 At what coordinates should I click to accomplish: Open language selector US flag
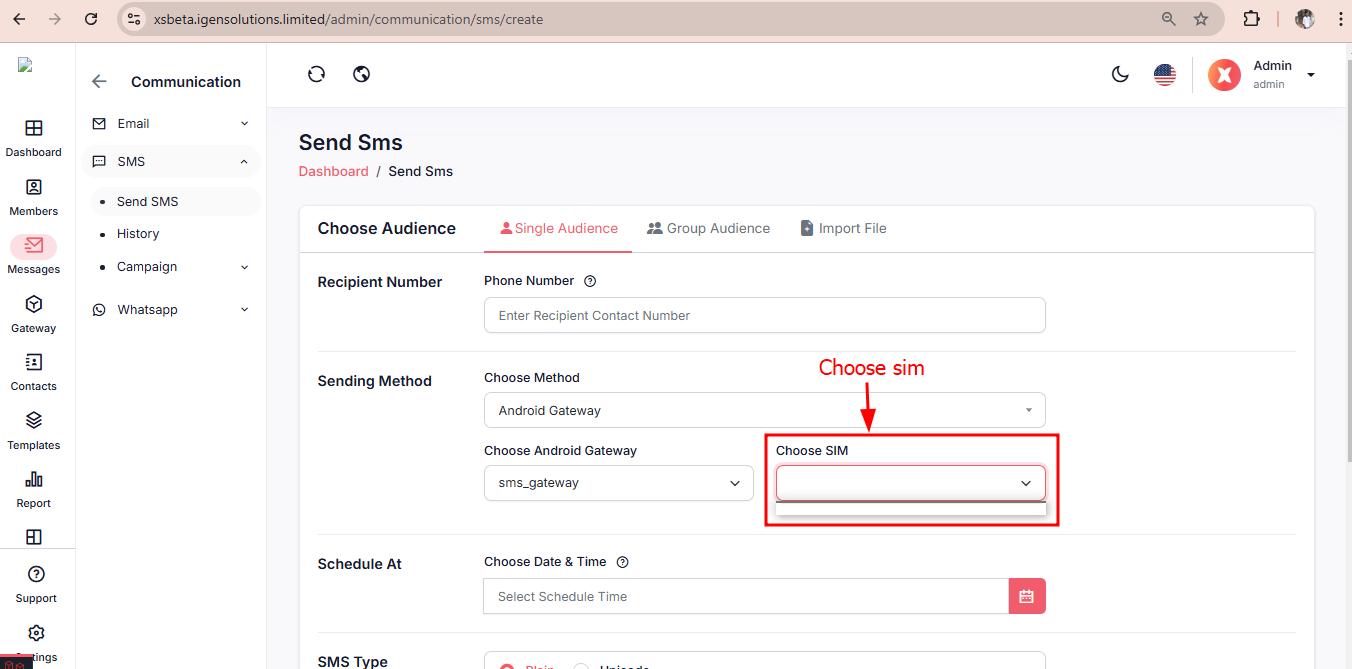pos(1164,74)
